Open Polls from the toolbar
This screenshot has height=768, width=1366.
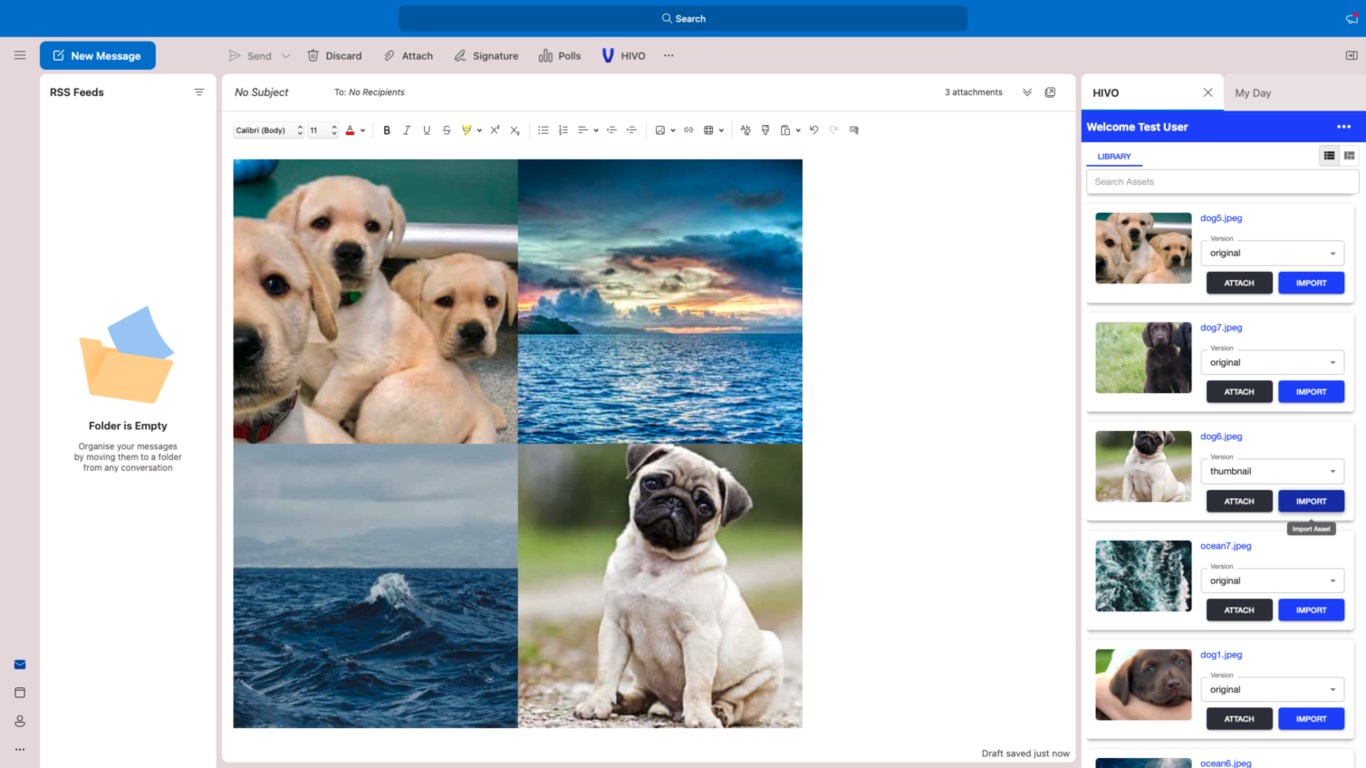click(560, 56)
